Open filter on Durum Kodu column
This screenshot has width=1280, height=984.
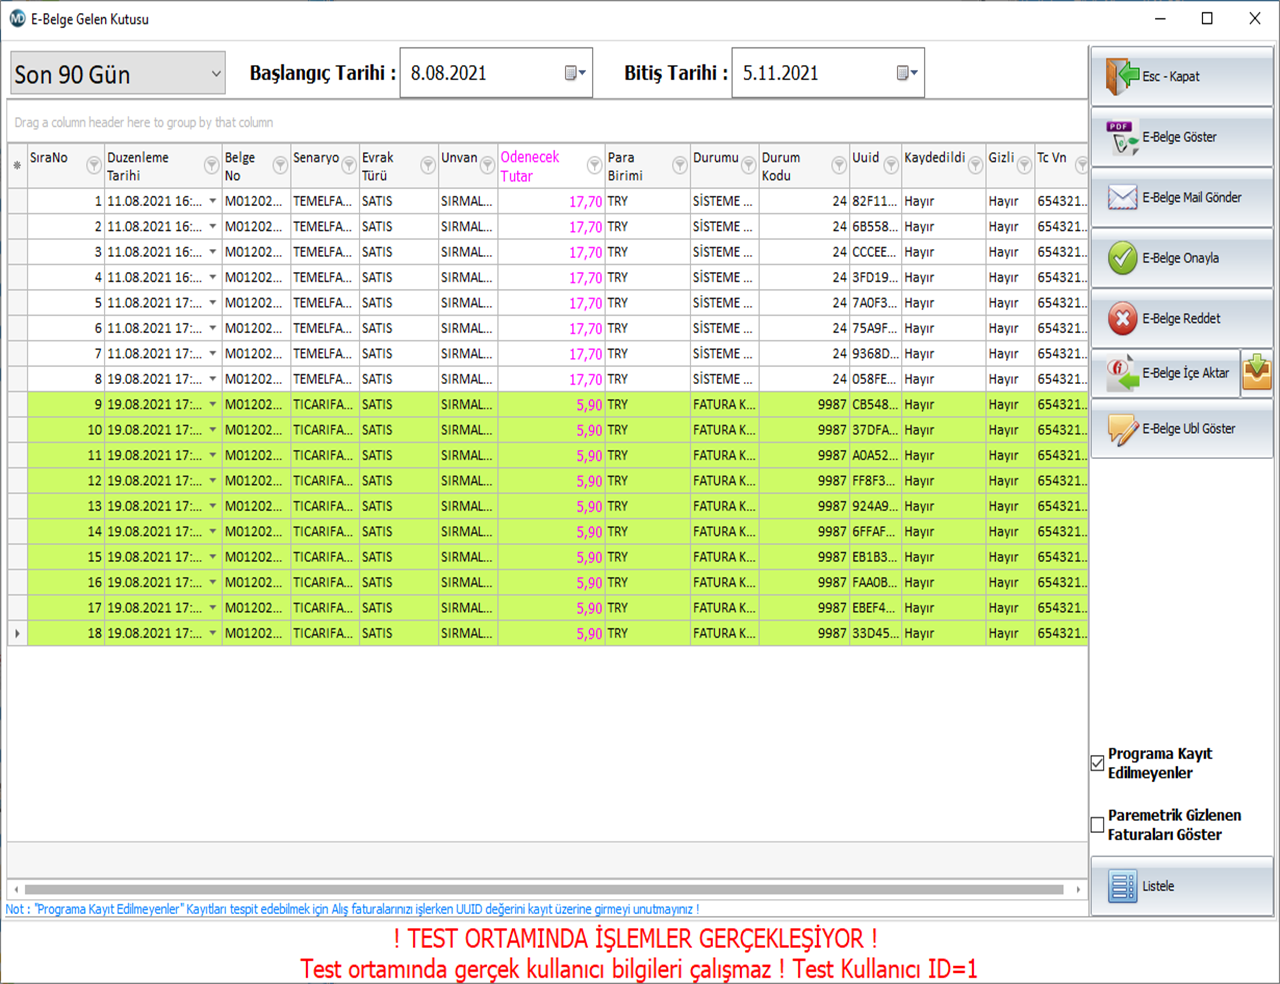839,165
